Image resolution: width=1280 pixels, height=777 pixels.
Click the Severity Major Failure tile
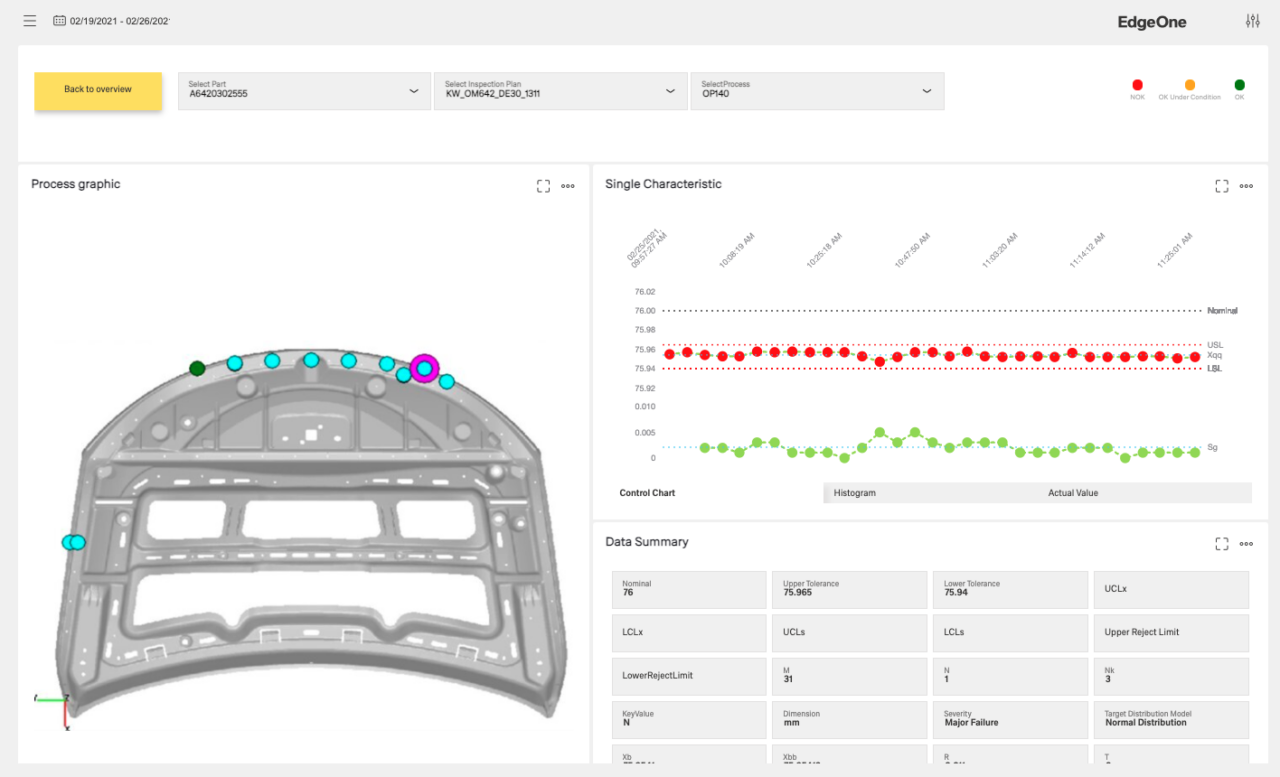coord(1009,718)
